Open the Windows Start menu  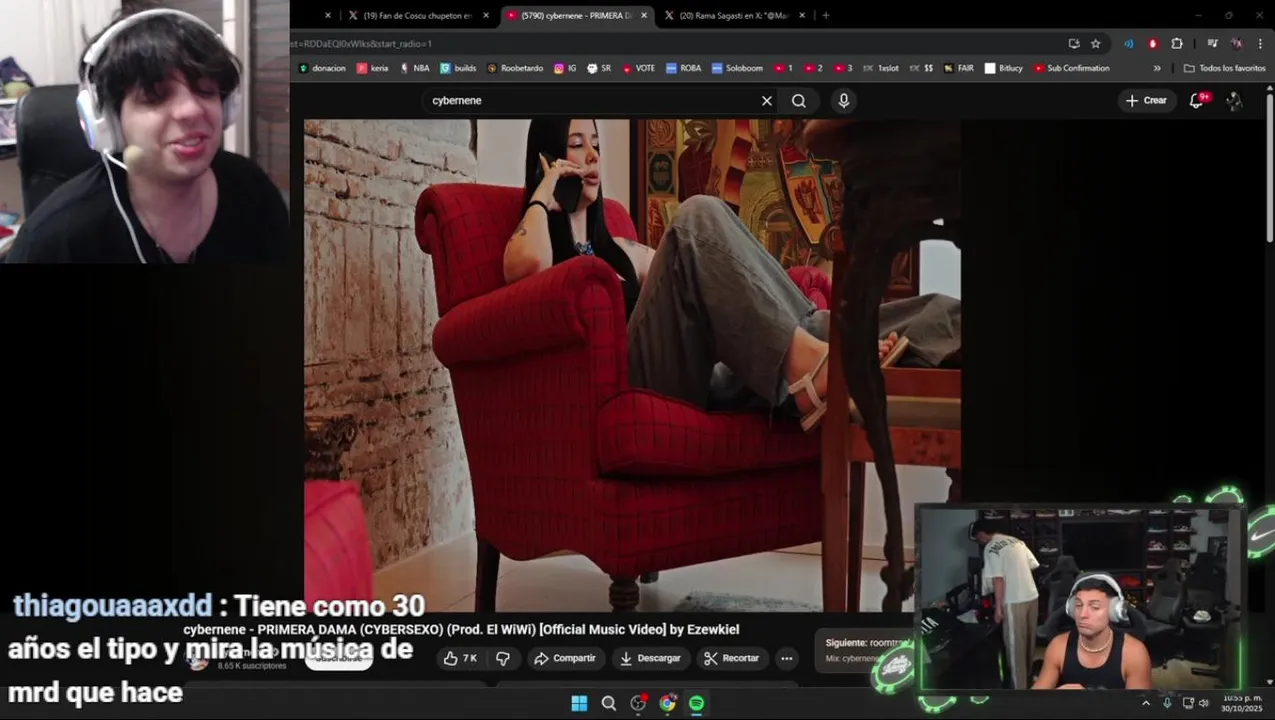point(579,703)
